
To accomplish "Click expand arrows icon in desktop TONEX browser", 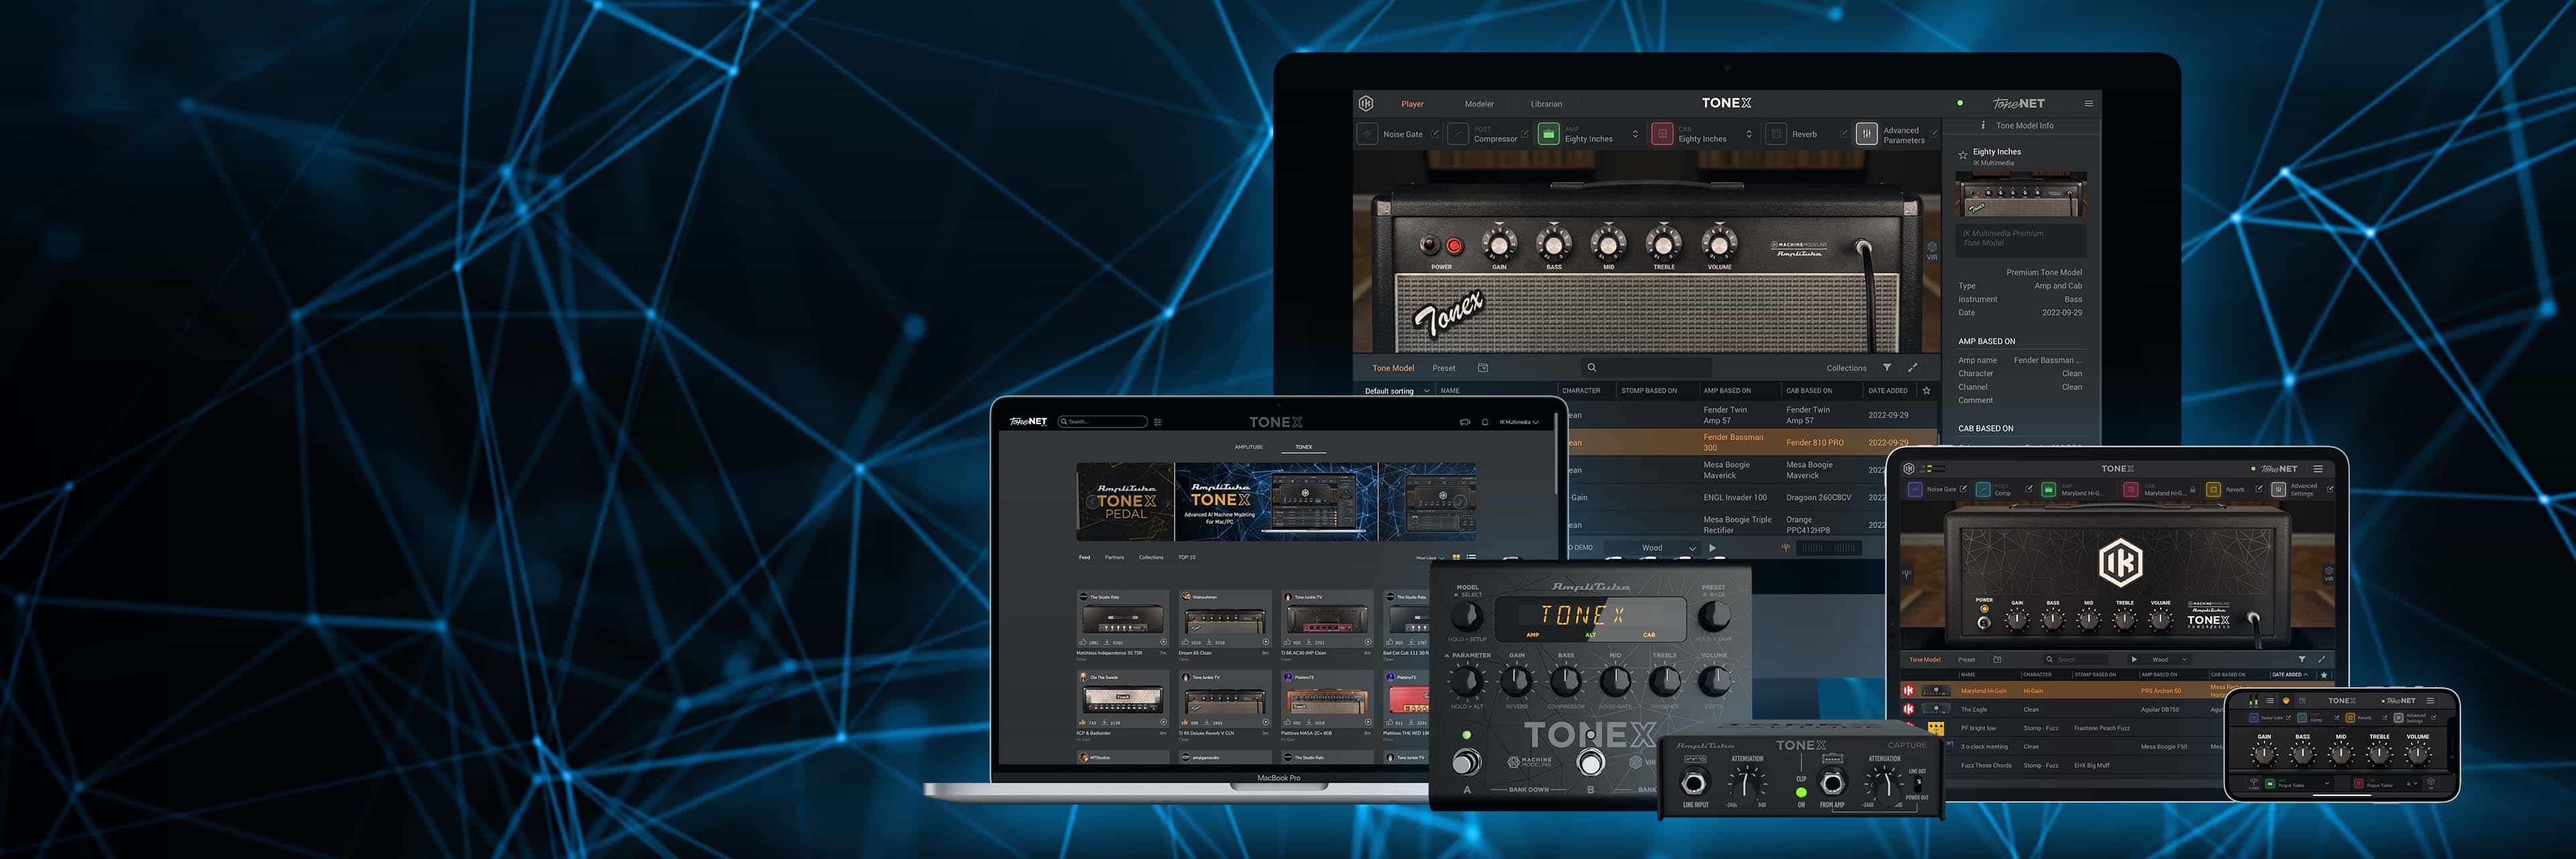I will coord(1913,367).
